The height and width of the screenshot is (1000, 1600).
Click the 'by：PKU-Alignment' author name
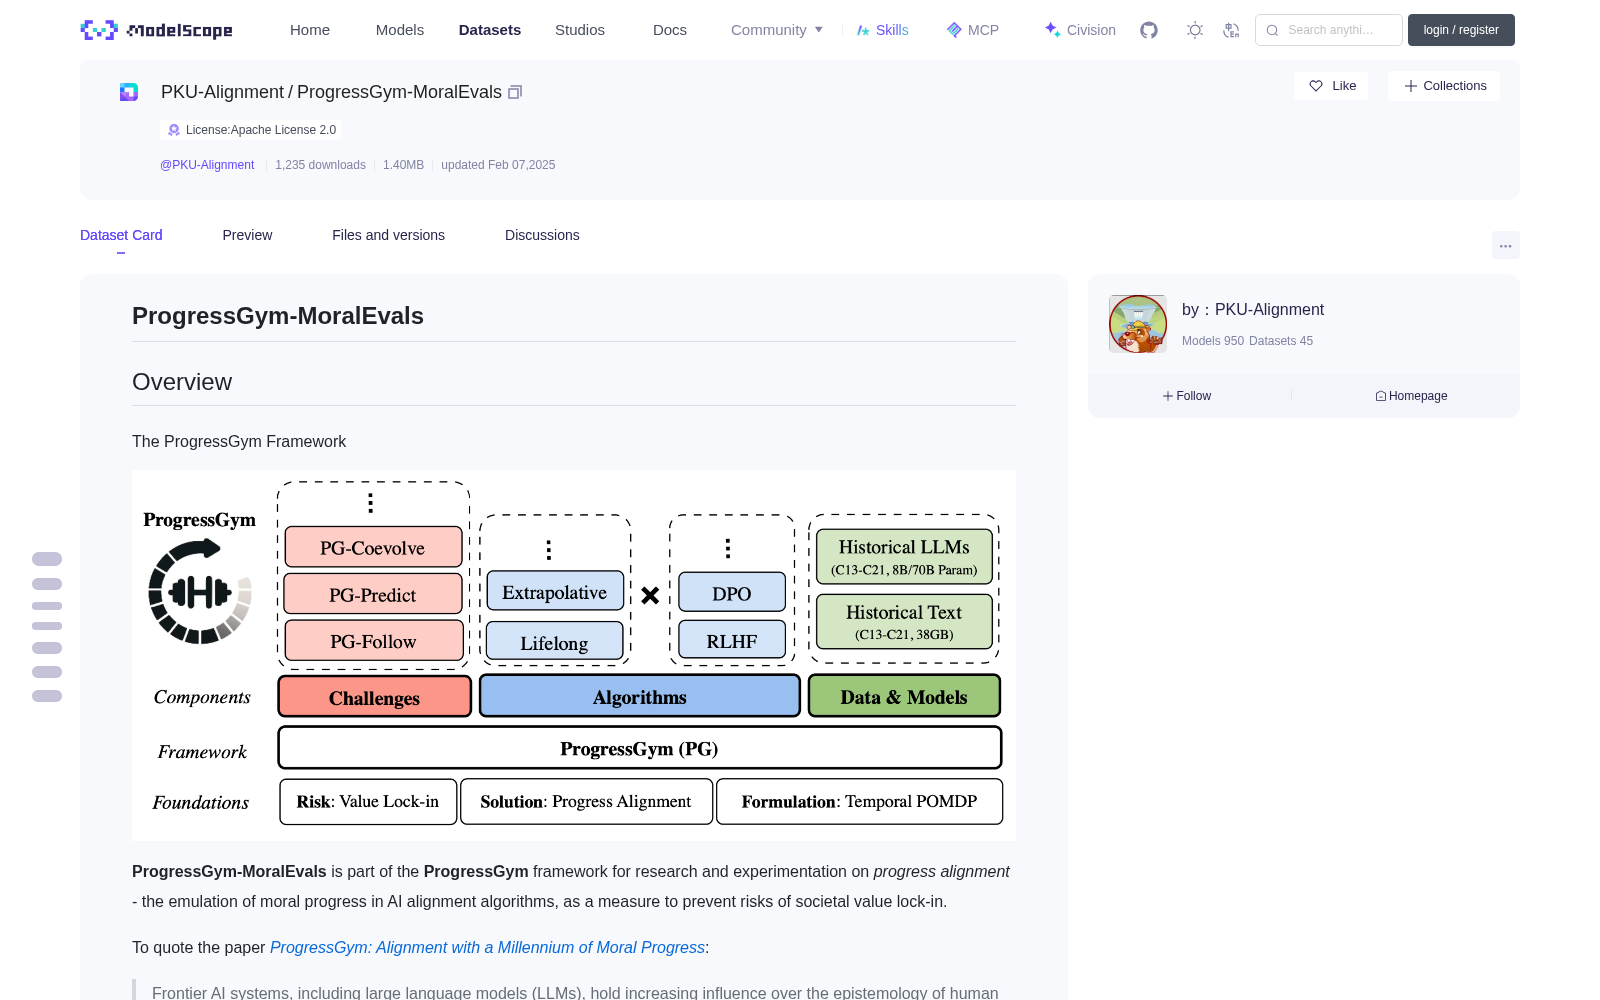[1253, 310]
